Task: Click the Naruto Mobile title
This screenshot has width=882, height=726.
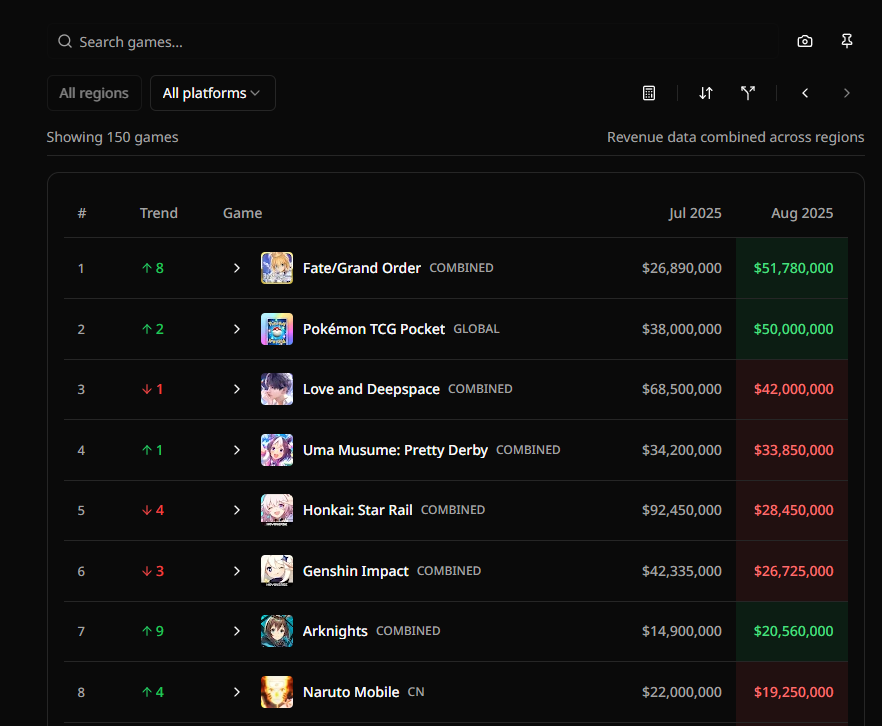Action: [x=351, y=692]
